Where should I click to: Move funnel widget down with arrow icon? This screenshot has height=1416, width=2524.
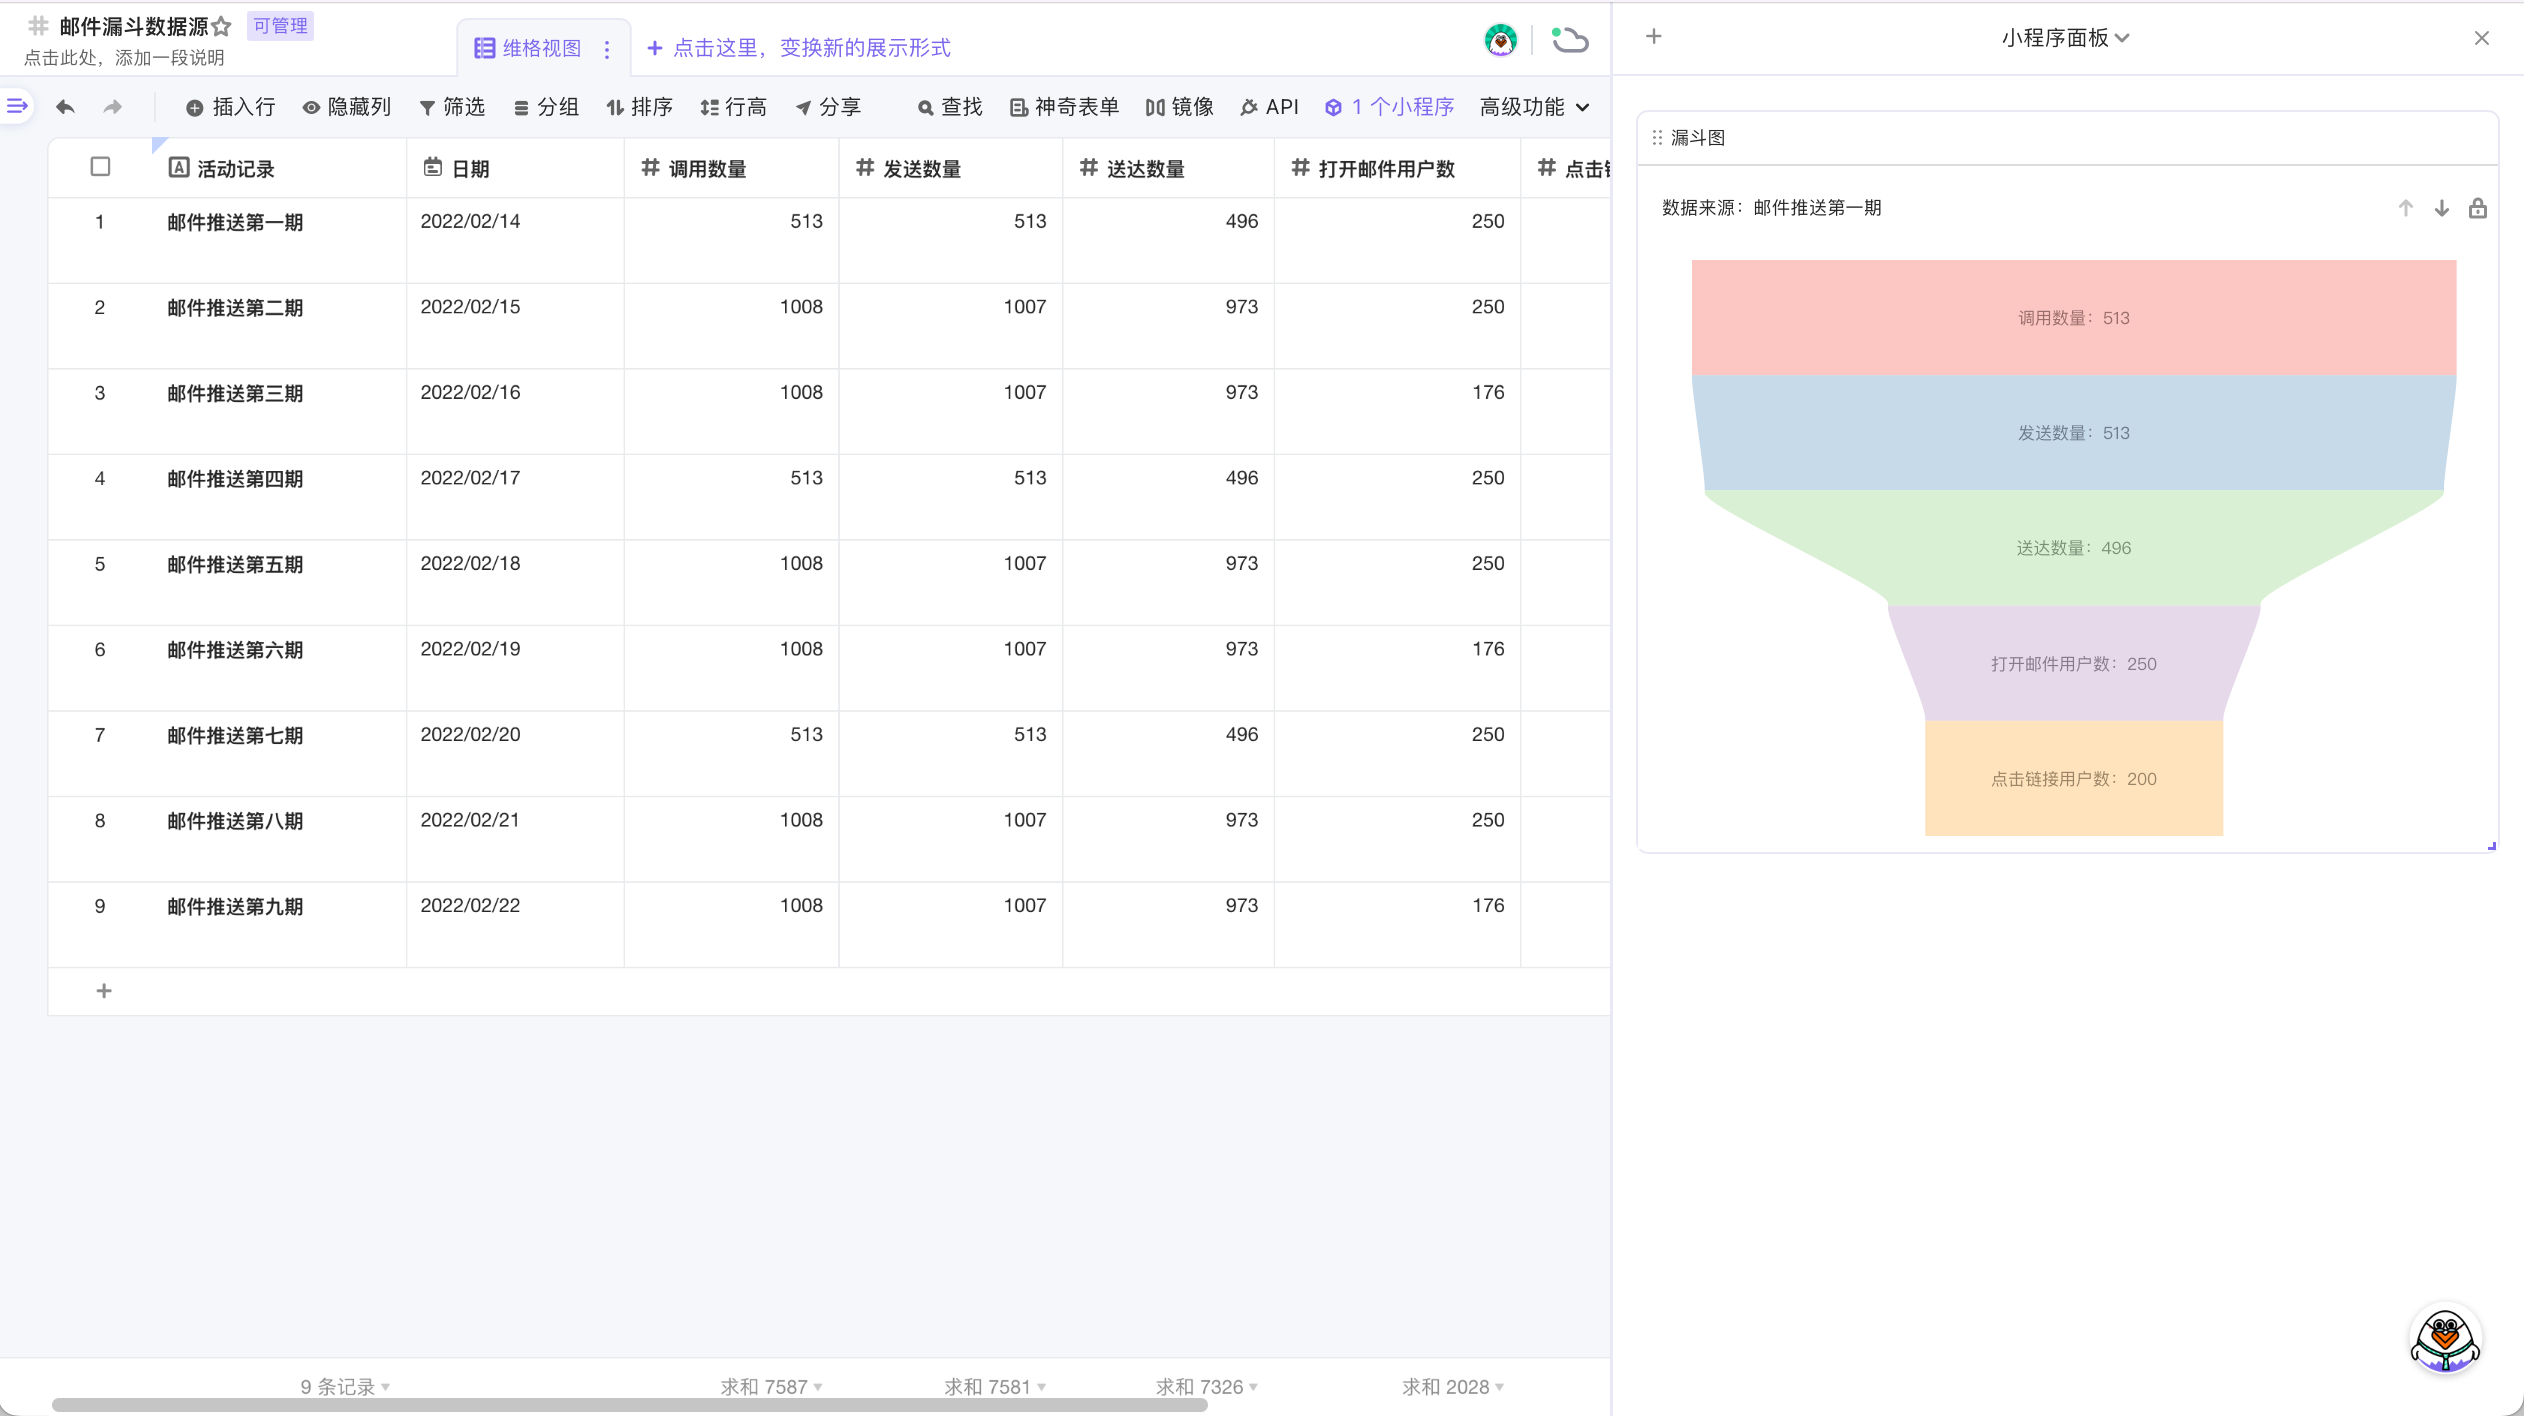point(2441,208)
